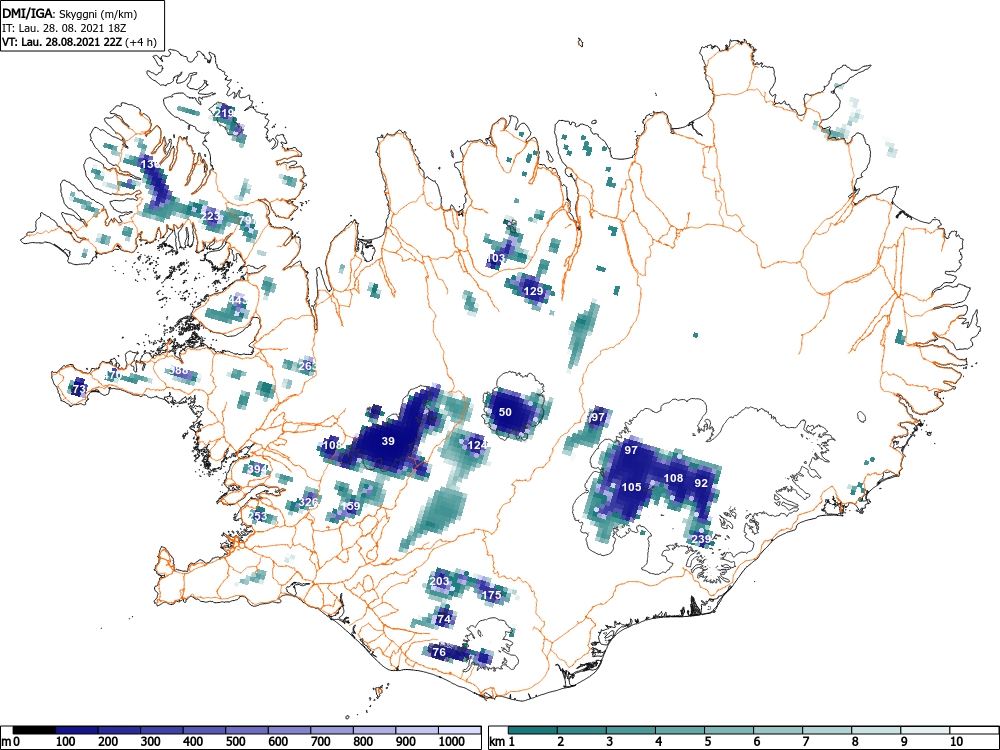
Task: Click the '500' label on the metre legend
Action: tap(236, 742)
